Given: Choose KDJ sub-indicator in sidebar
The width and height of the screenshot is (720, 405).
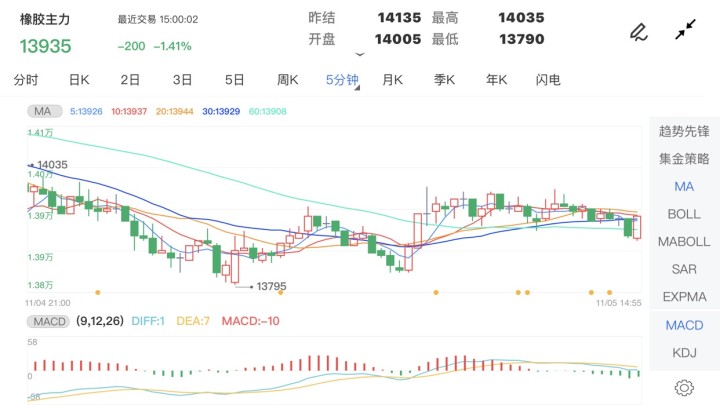Looking at the screenshot, I should [684, 353].
